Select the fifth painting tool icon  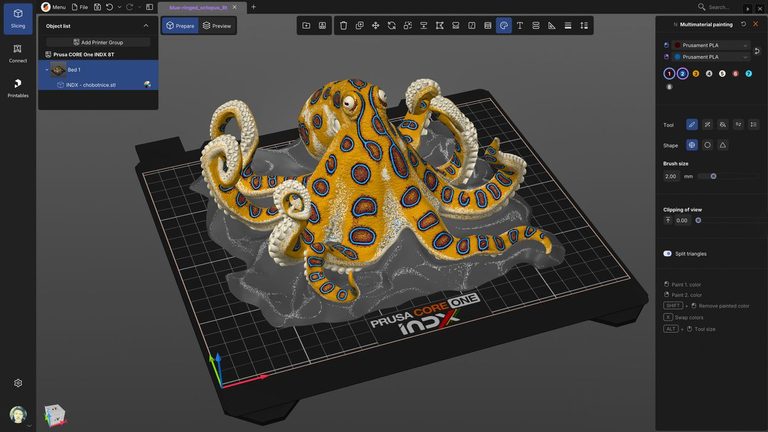pyautogui.click(x=753, y=124)
